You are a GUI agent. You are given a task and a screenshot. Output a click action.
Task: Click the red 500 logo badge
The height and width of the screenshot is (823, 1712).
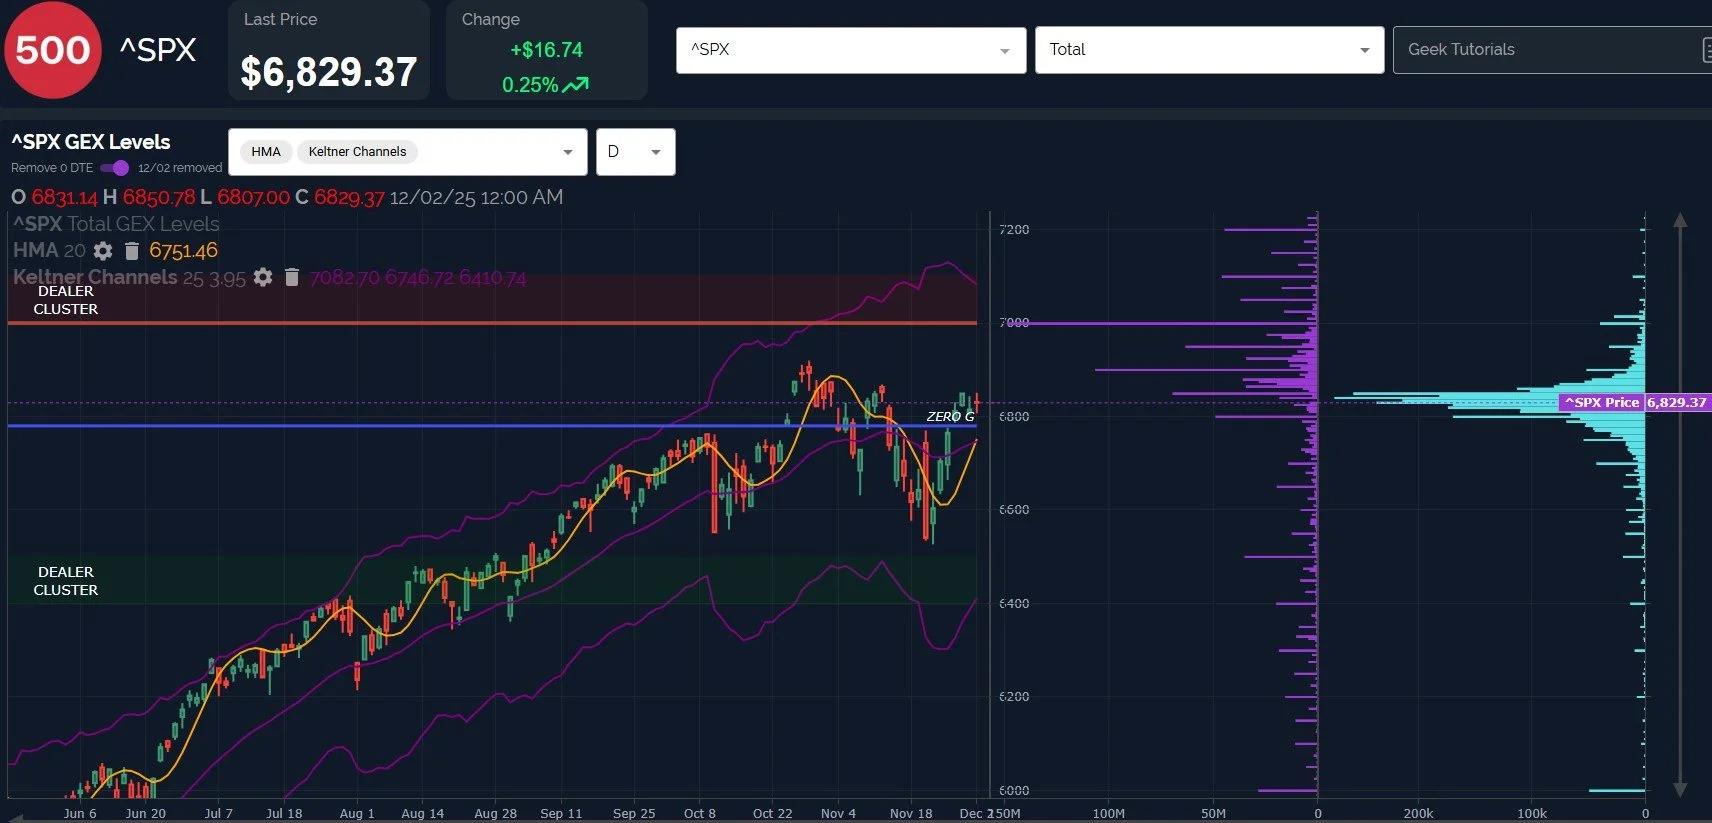click(53, 50)
